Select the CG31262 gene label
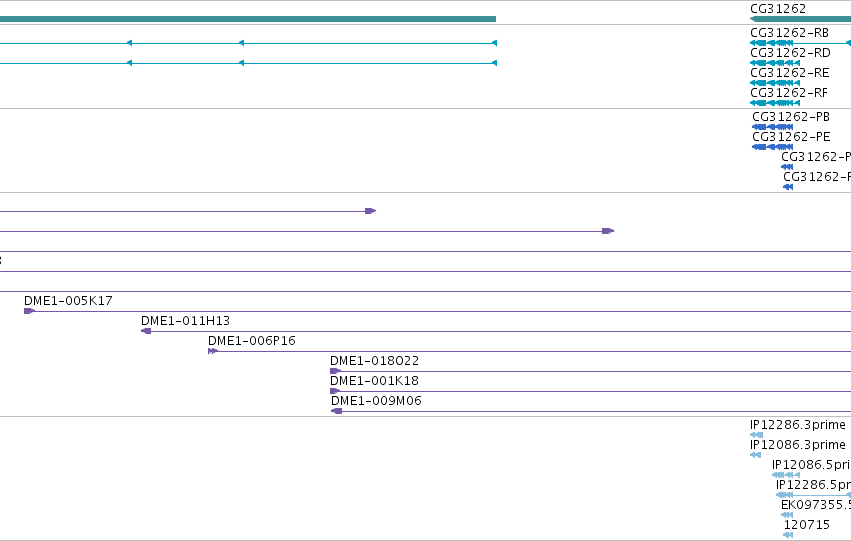The height and width of the screenshot is (541, 851). pos(778,9)
